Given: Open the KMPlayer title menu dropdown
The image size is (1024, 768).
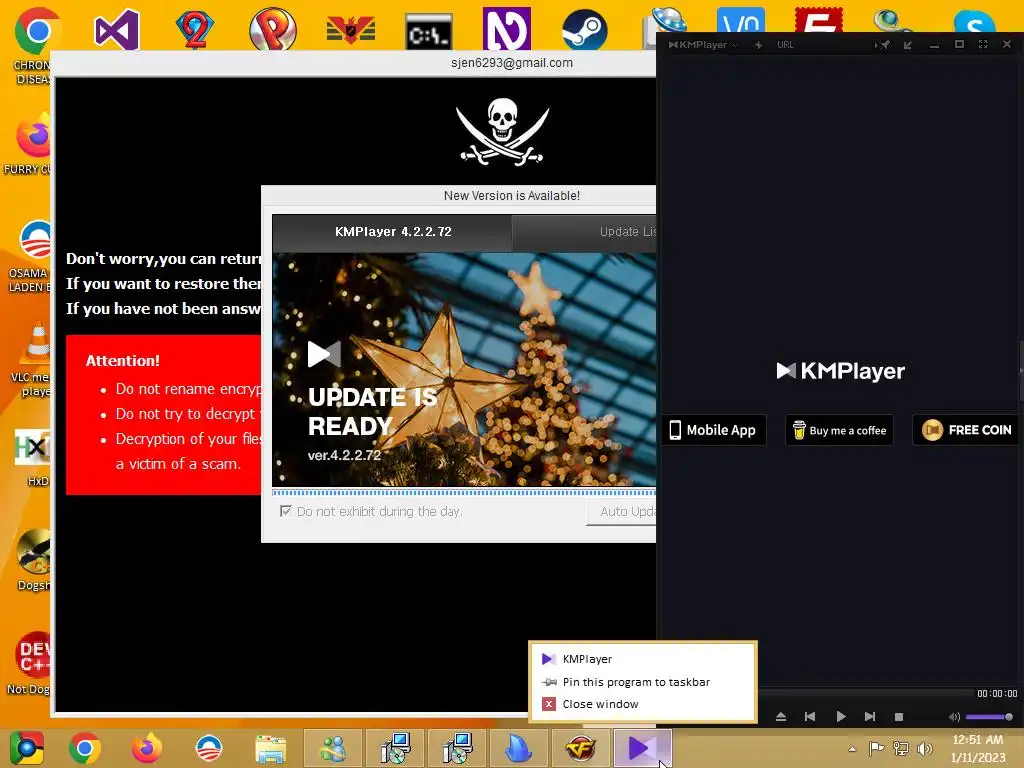Looking at the screenshot, I should pos(703,45).
